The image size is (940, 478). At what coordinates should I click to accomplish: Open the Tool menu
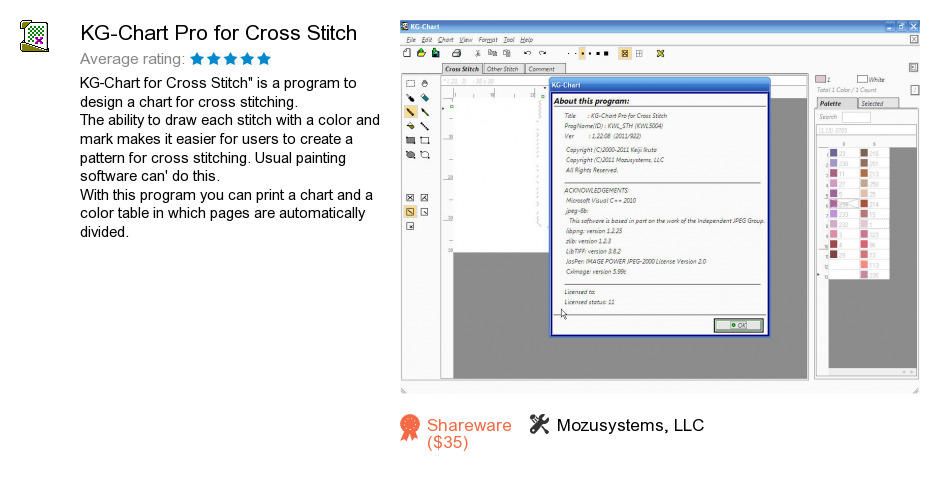tap(509, 40)
